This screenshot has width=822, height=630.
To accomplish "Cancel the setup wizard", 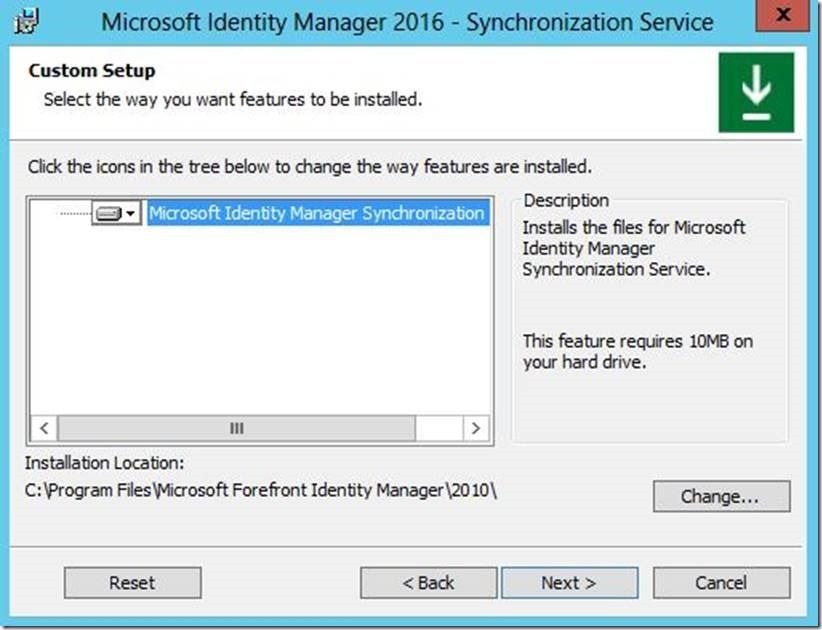I will point(721,582).
